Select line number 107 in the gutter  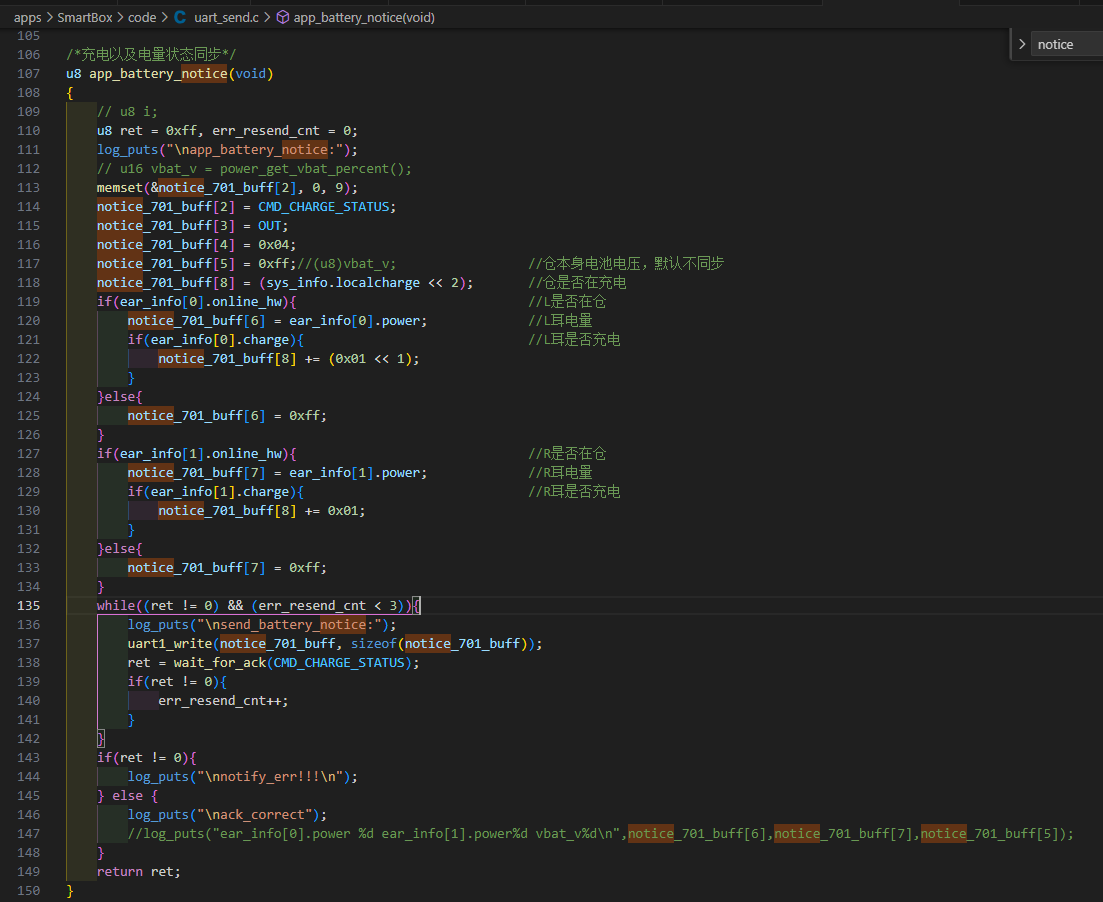29,73
